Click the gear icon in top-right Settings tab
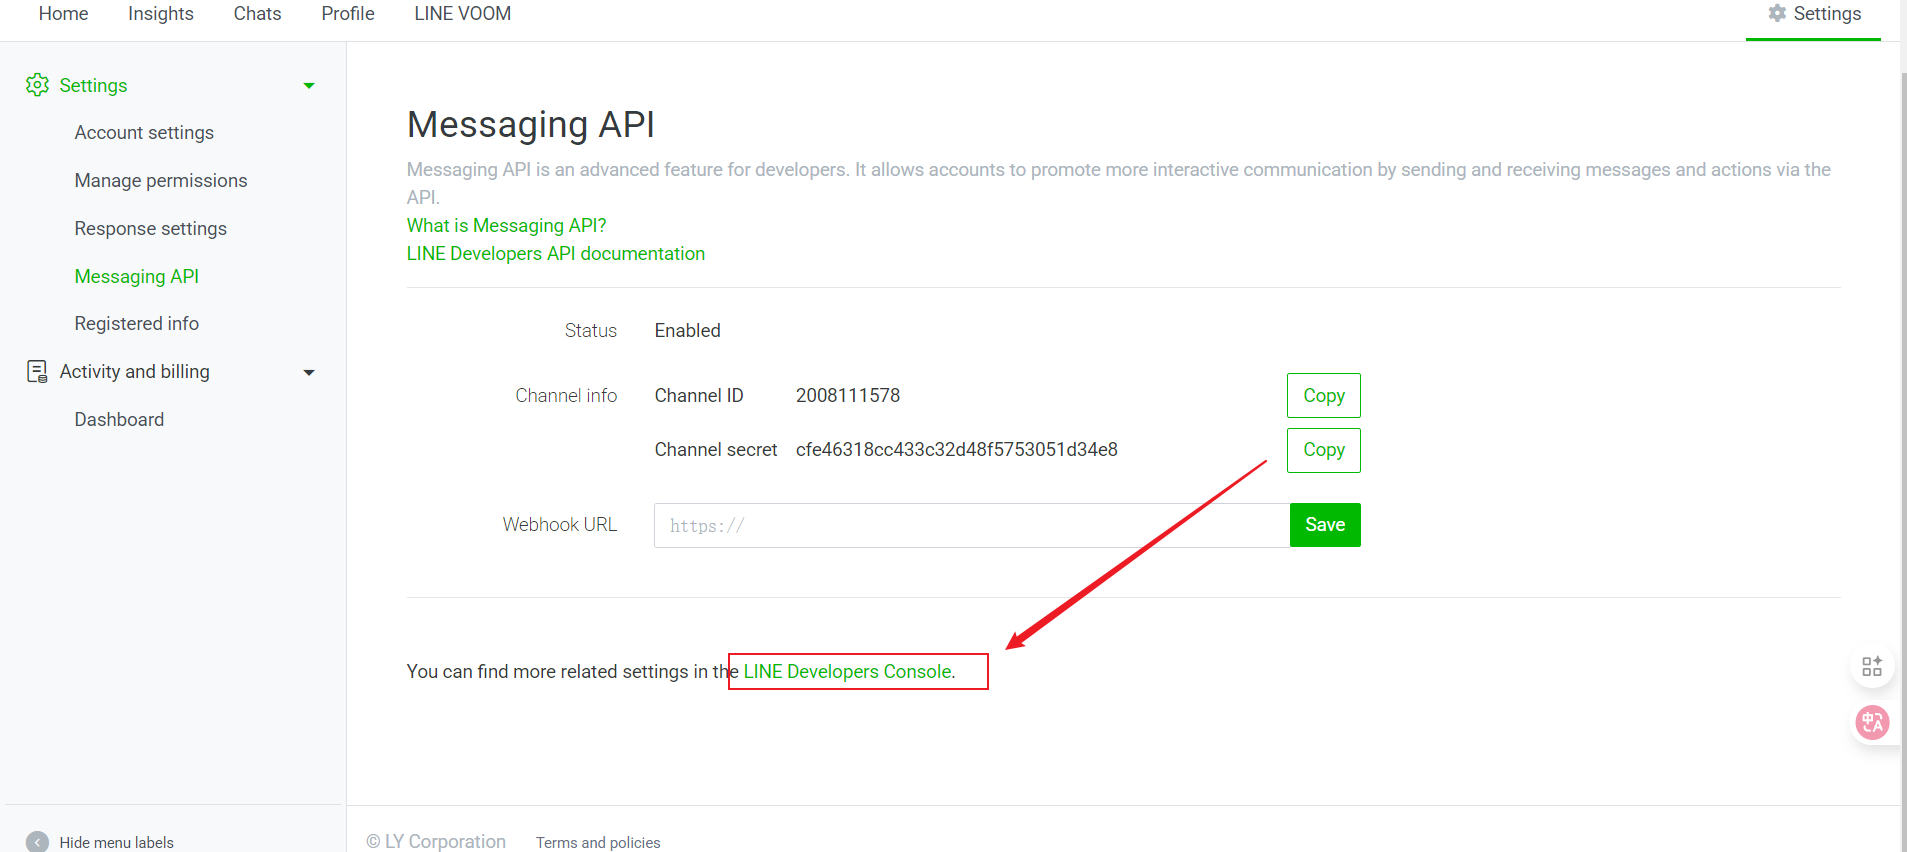This screenshot has height=852, width=1907. point(1777,13)
